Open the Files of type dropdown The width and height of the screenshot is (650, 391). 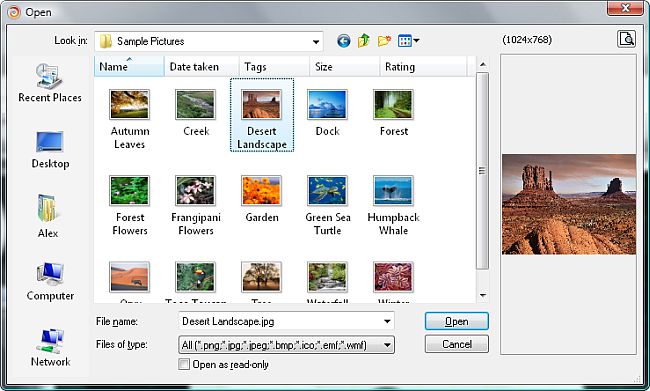coord(286,345)
